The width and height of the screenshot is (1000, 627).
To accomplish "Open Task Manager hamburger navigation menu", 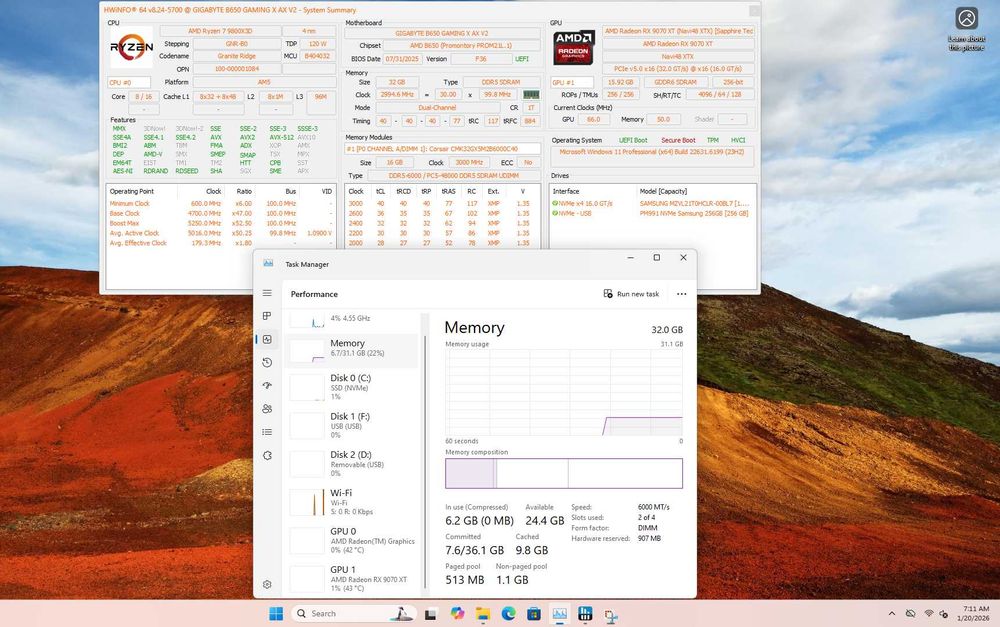I will click(x=267, y=293).
